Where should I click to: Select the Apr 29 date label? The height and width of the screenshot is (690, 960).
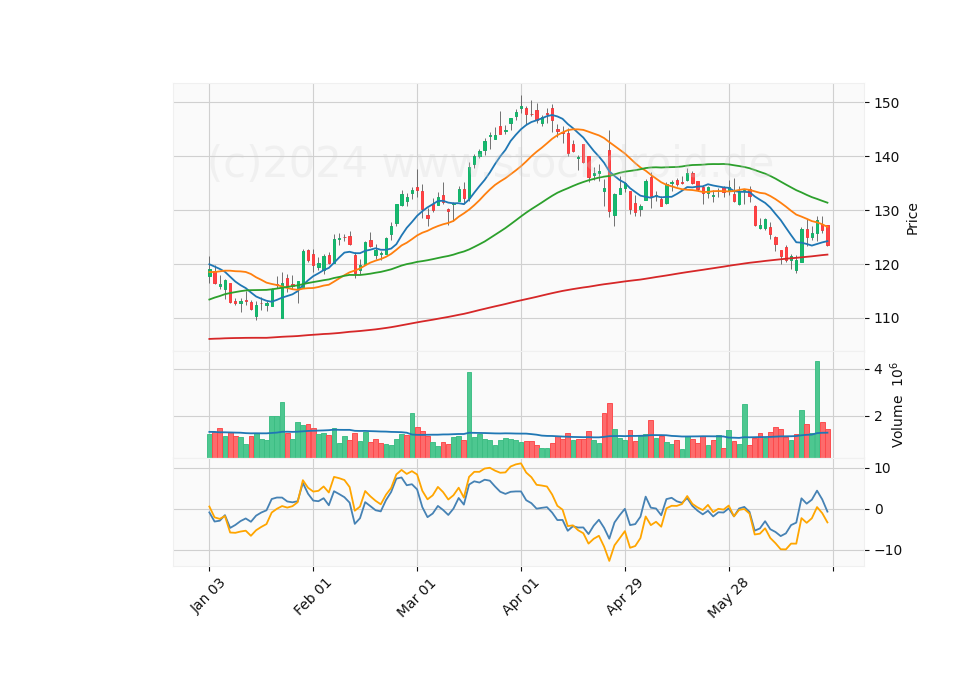624,596
